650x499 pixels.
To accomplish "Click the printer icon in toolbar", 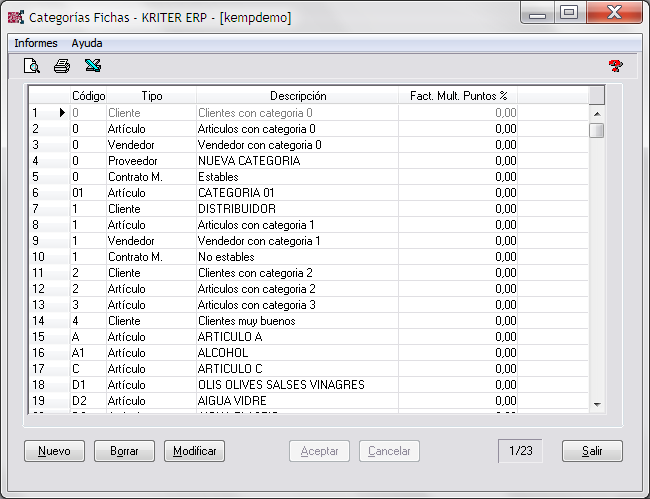I will pyautogui.click(x=62, y=67).
